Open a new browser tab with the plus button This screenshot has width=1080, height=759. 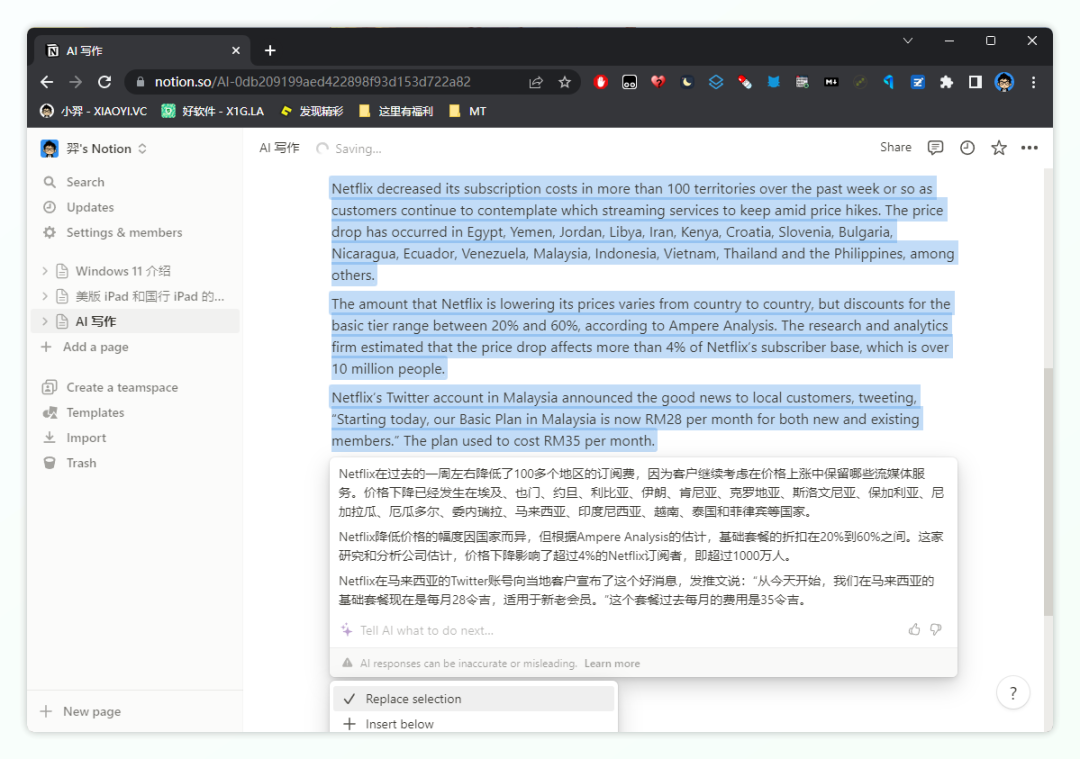click(x=270, y=50)
